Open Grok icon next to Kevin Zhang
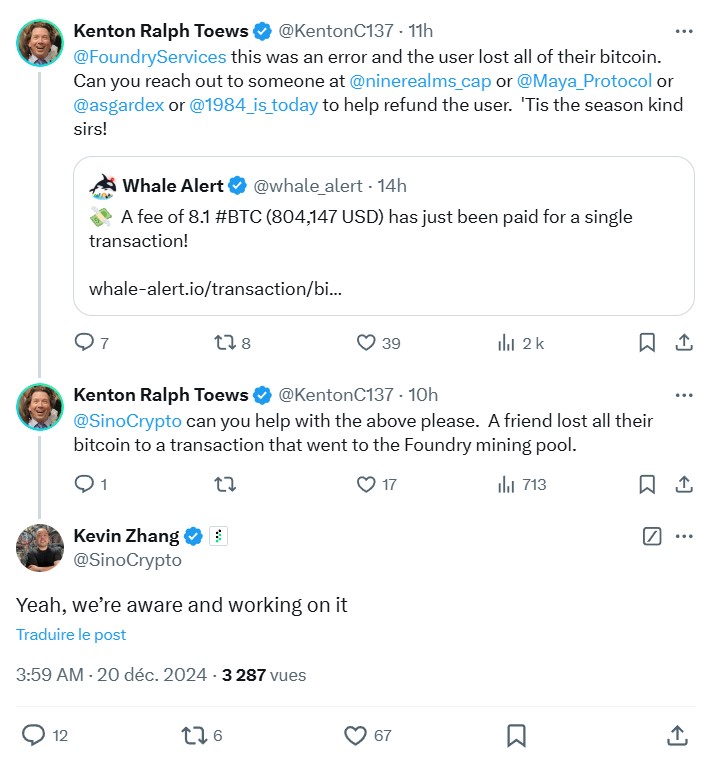 (x=652, y=537)
